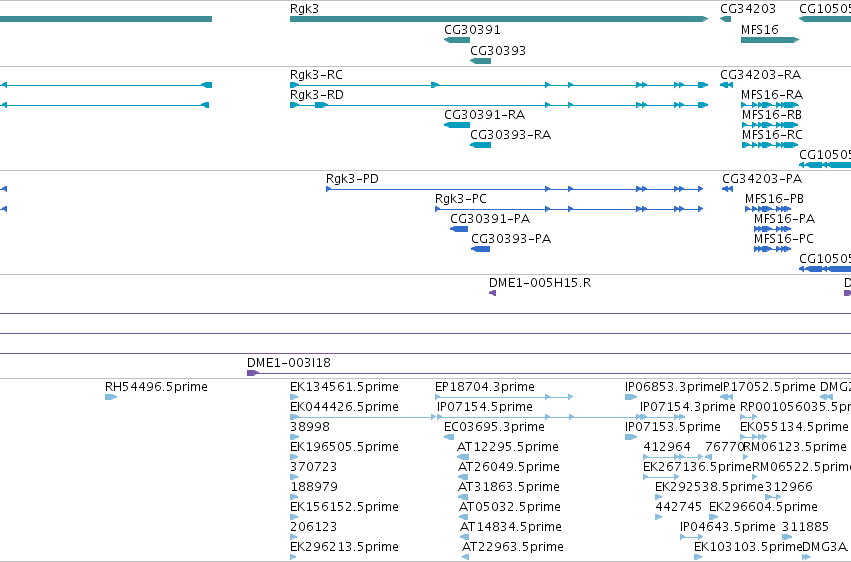Select the 206123 label
The image size is (851, 562).
pos(314,528)
